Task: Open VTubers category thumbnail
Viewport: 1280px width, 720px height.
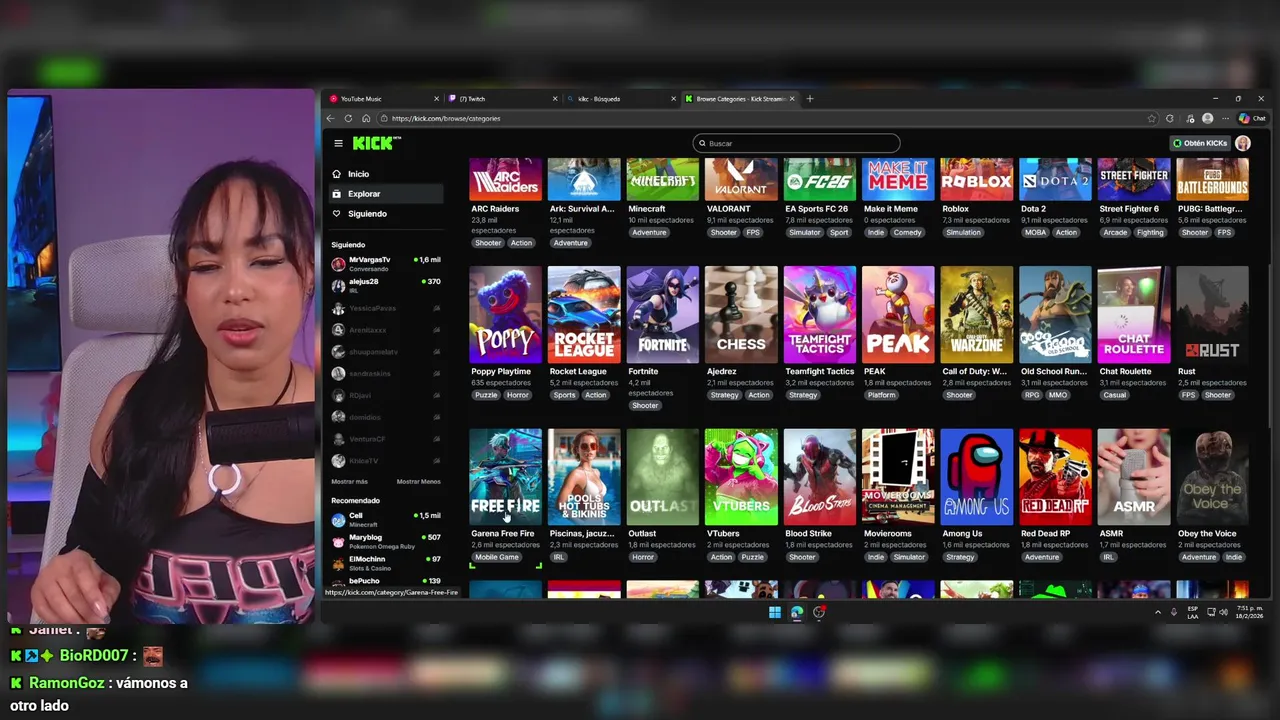Action: (741, 477)
